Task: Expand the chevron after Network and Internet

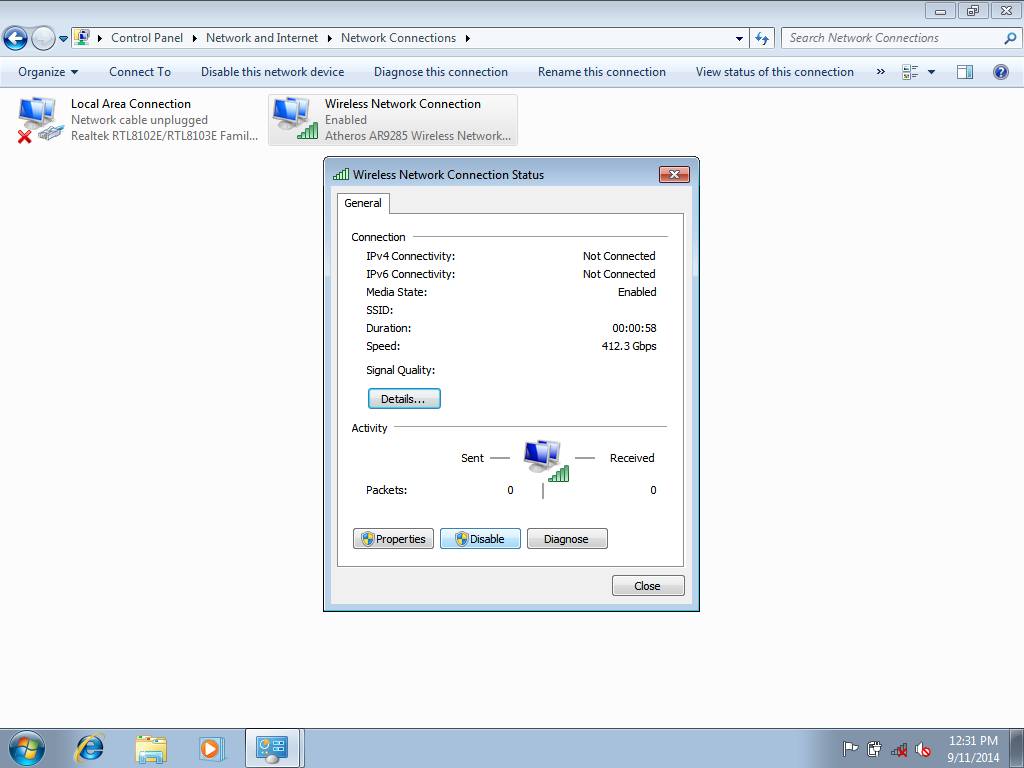Action: tap(330, 38)
